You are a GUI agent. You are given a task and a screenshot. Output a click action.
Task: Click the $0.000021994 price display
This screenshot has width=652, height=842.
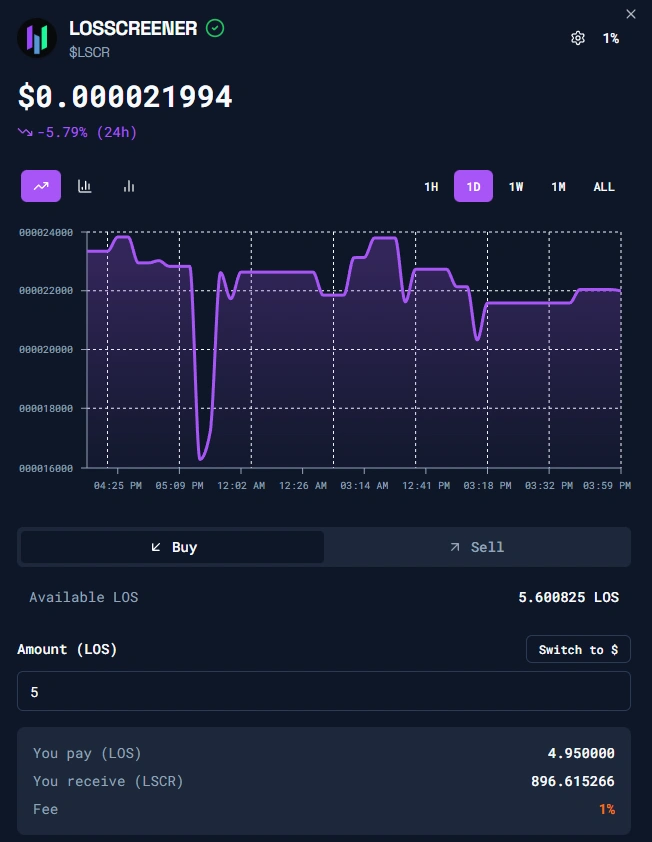point(125,97)
